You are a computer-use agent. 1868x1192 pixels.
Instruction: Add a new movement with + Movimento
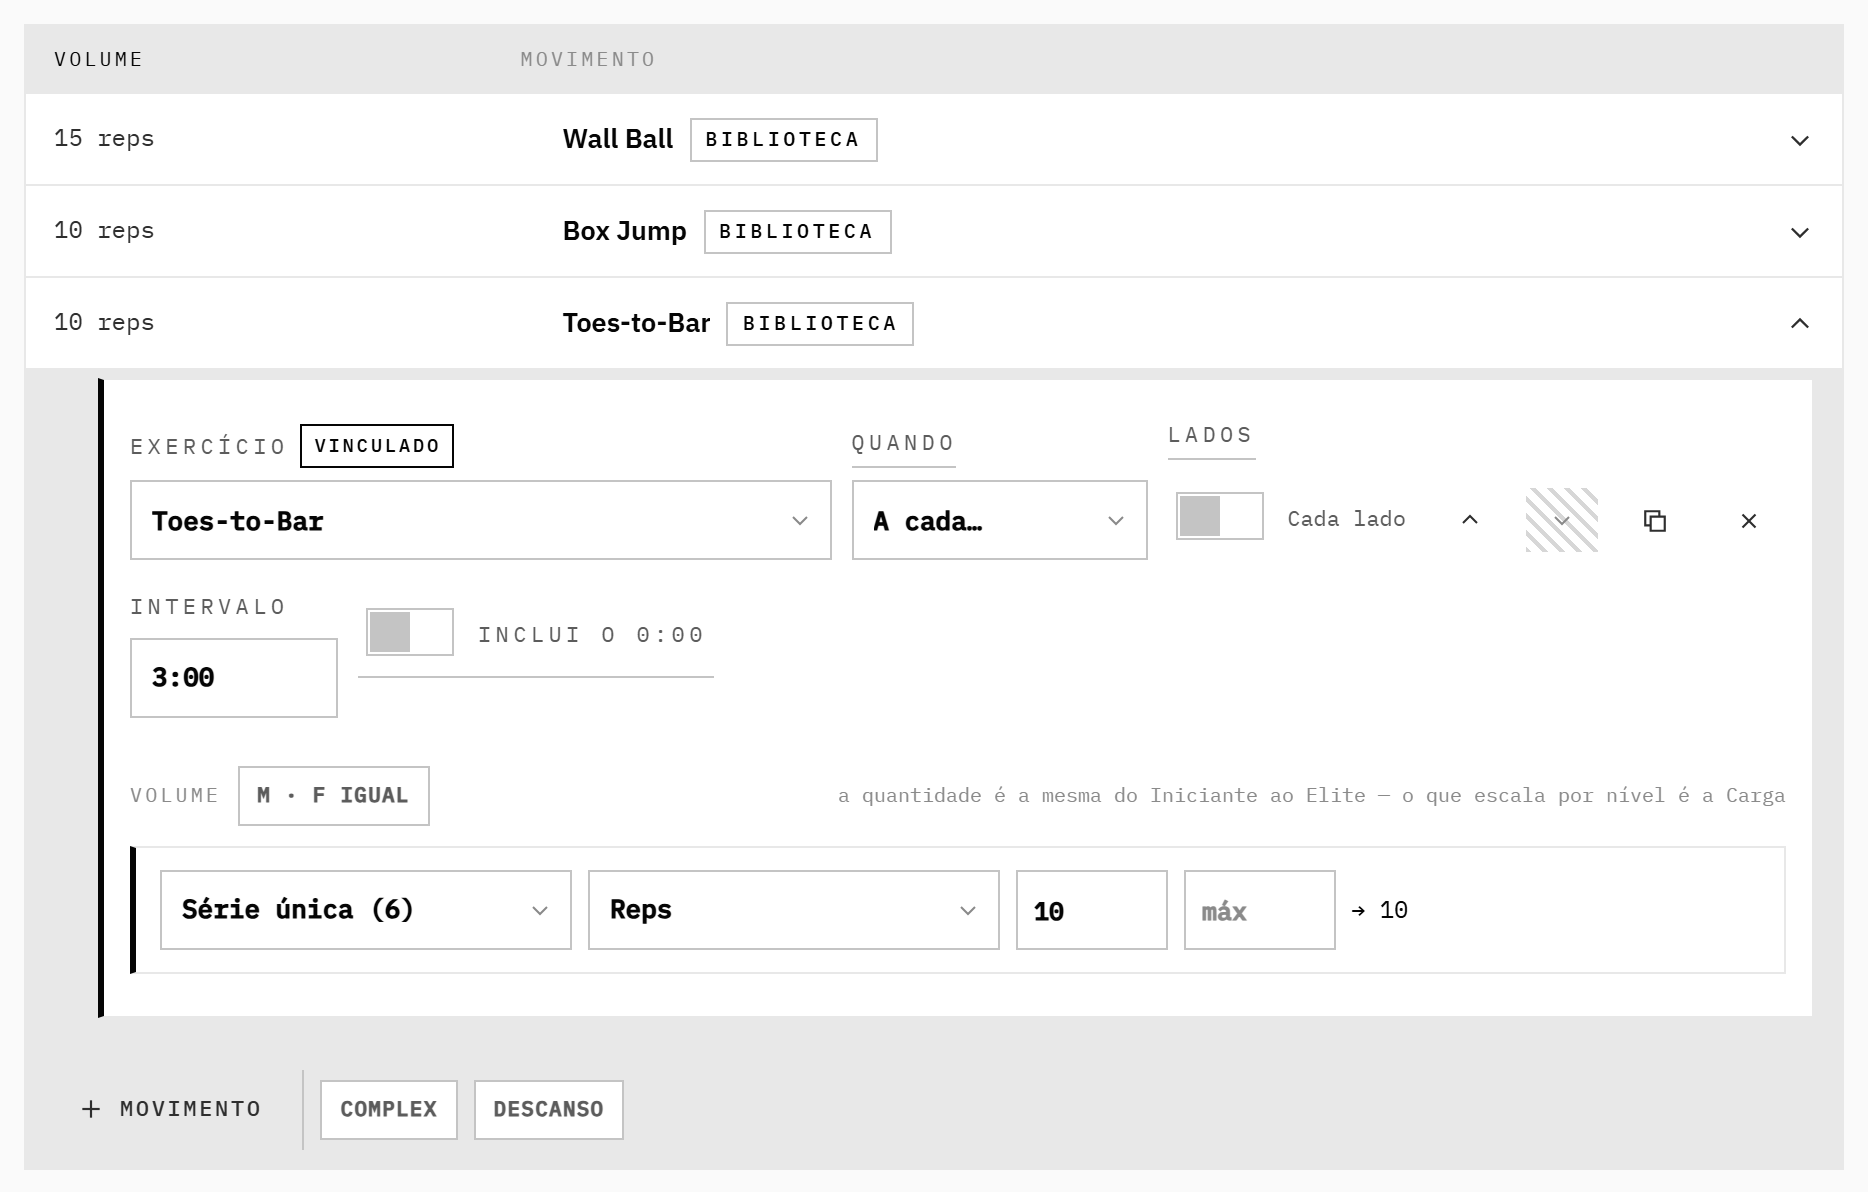click(171, 1109)
